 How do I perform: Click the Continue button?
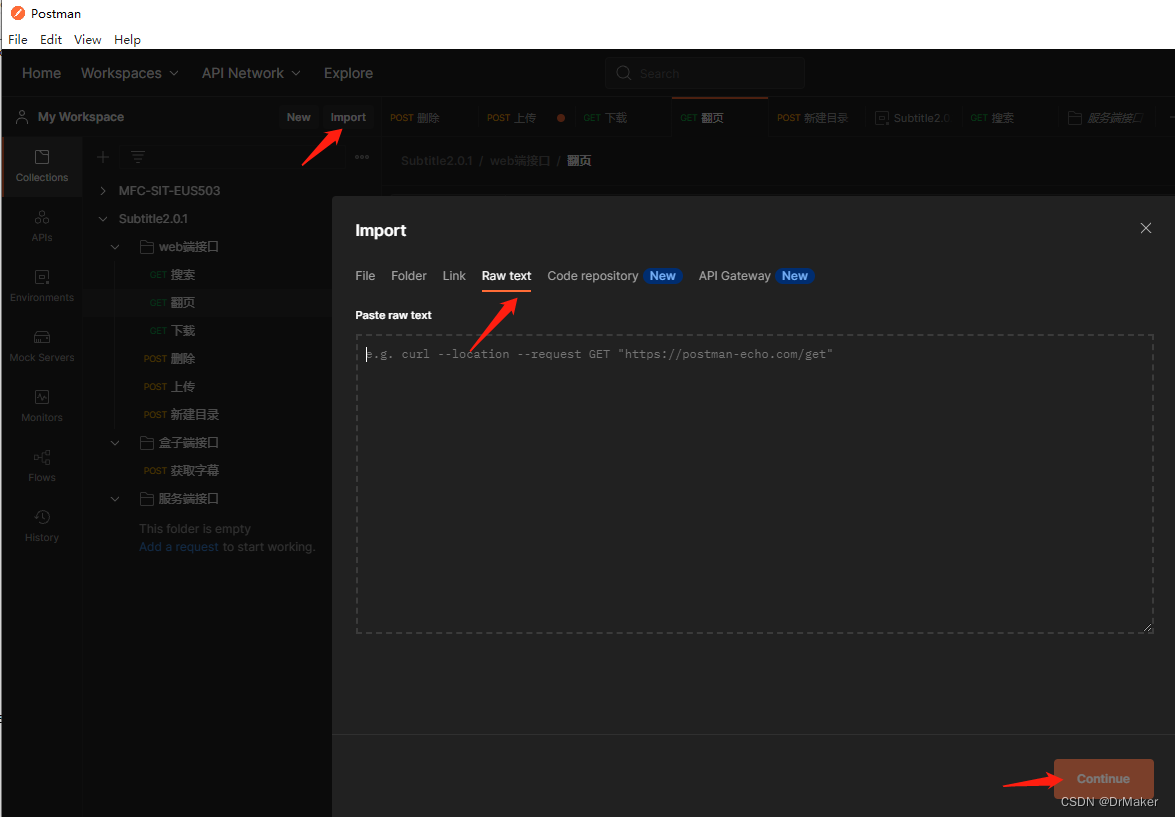(x=1103, y=779)
